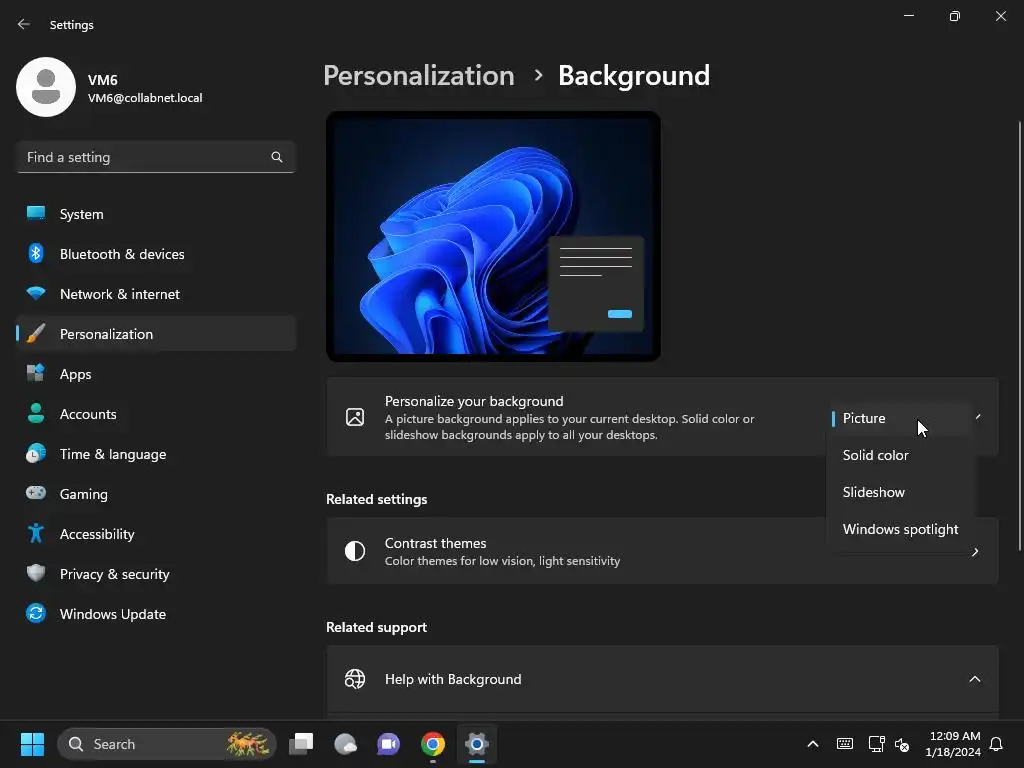1024x768 pixels.
Task: Click the VM6 user avatar
Action: [46, 87]
